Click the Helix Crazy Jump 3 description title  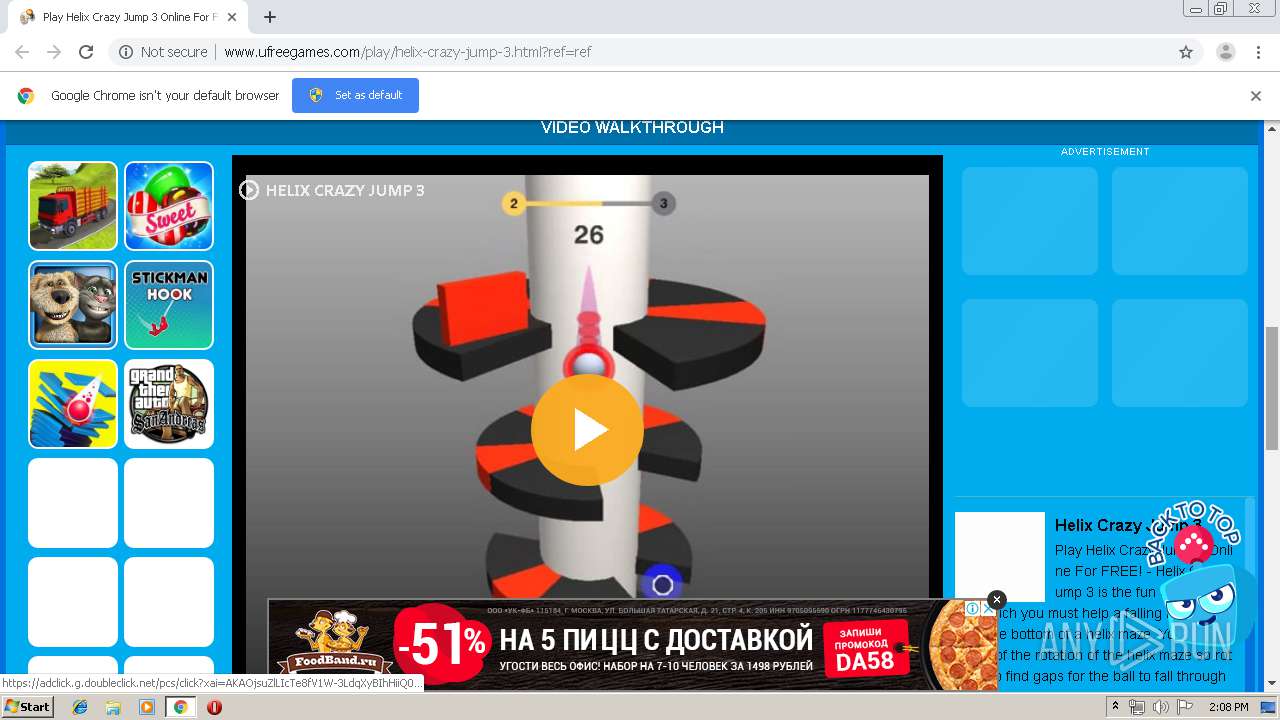pos(1128,525)
